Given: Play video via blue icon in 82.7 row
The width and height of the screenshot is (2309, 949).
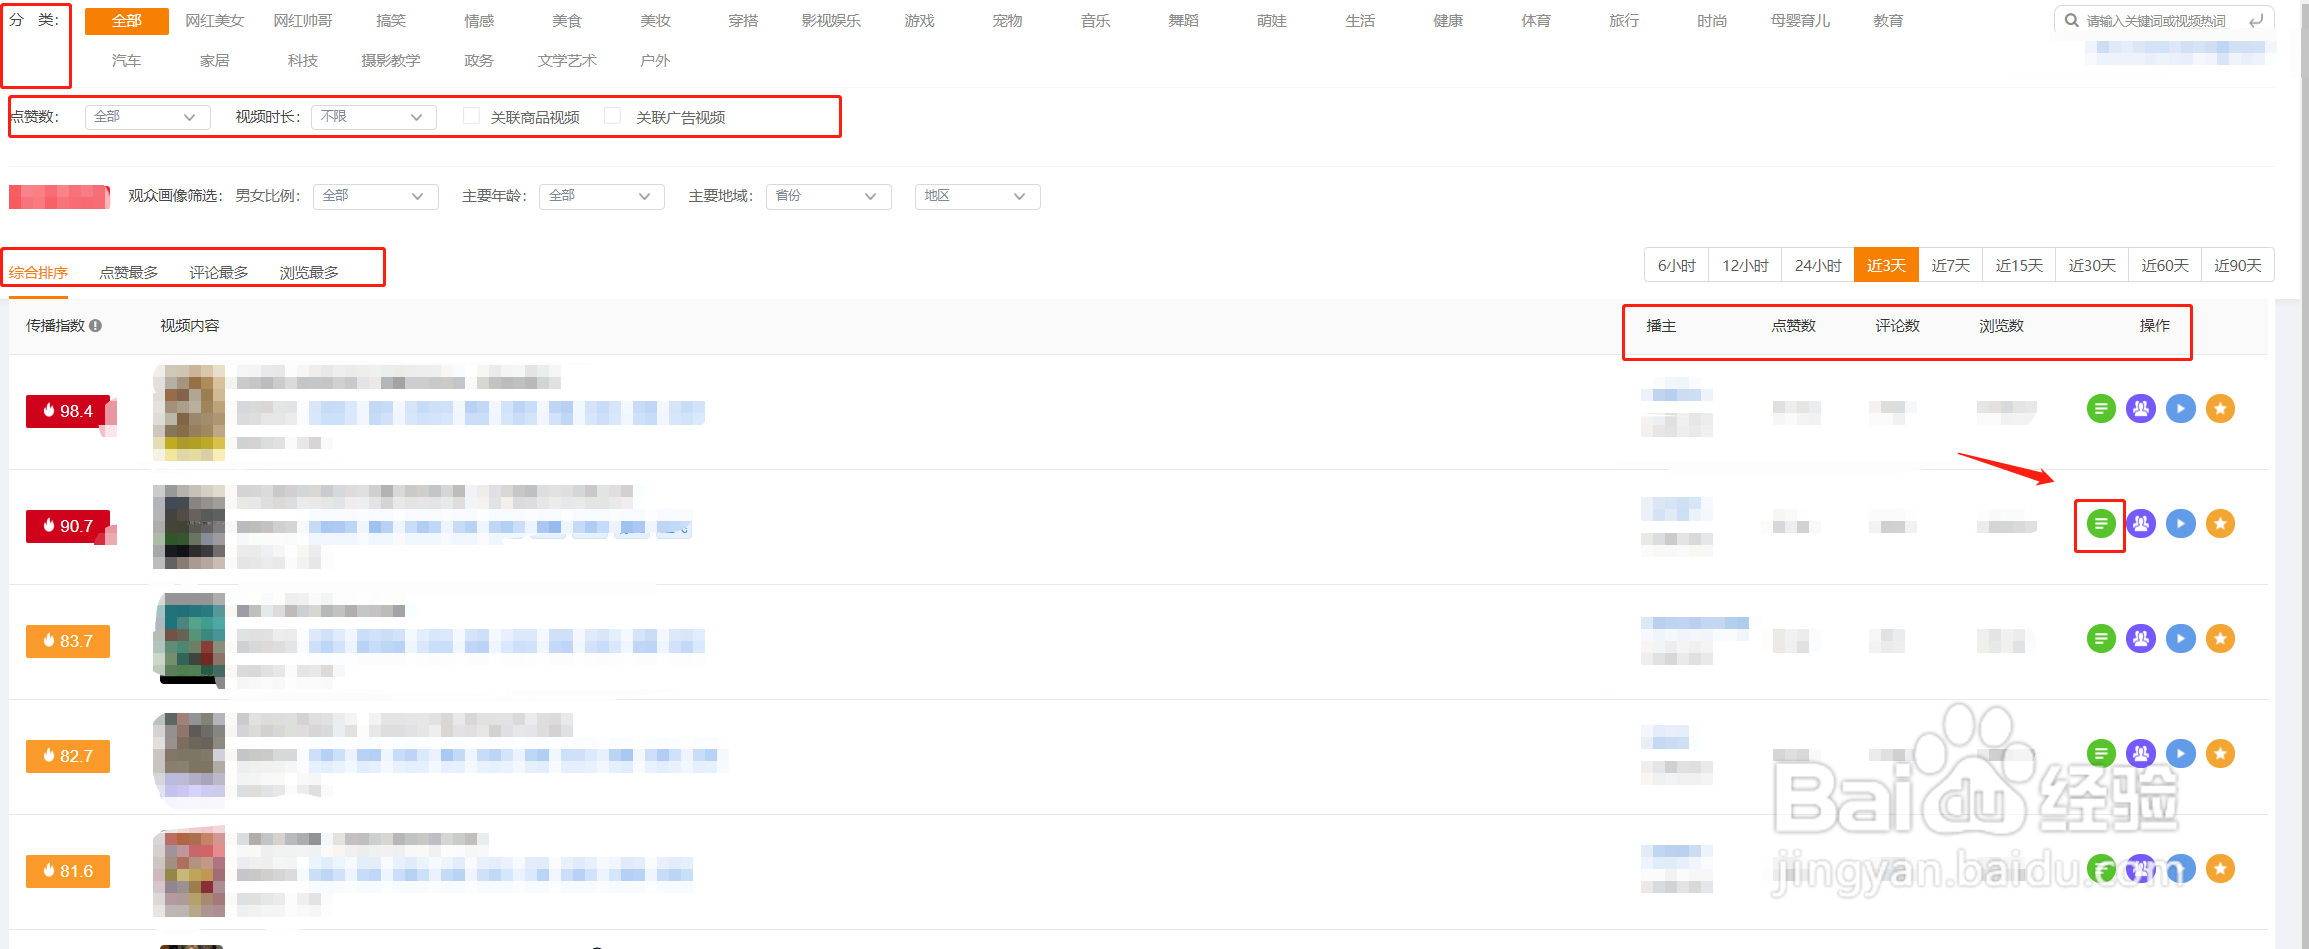Looking at the screenshot, I should point(2181,754).
